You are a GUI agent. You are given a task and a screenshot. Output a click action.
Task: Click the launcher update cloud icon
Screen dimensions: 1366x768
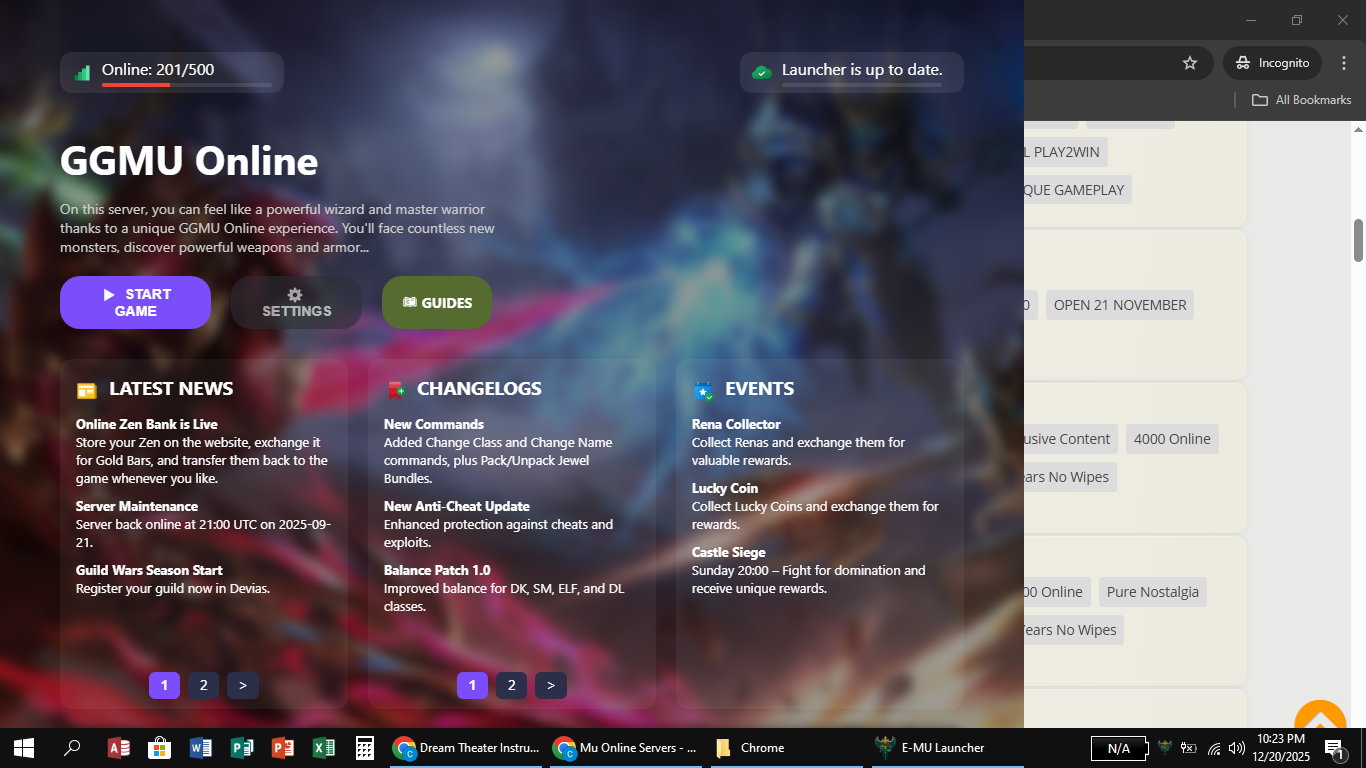pyautogui.click(x=762, y=72)
